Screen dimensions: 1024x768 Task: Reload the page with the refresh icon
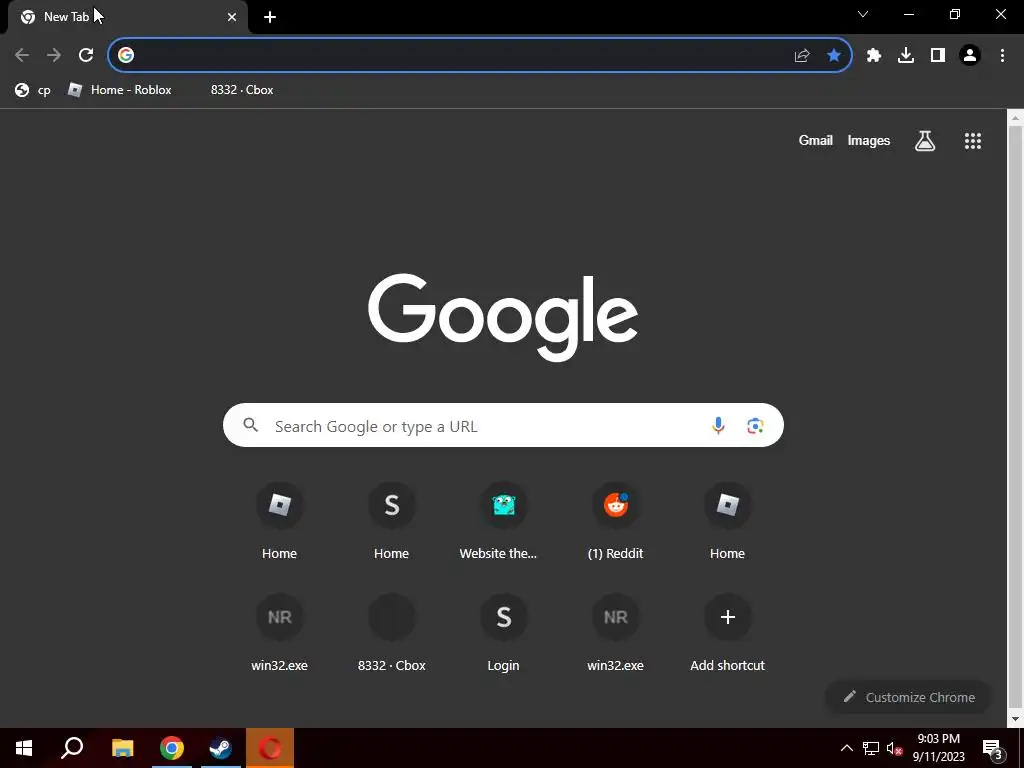click(x=86, y=55)
